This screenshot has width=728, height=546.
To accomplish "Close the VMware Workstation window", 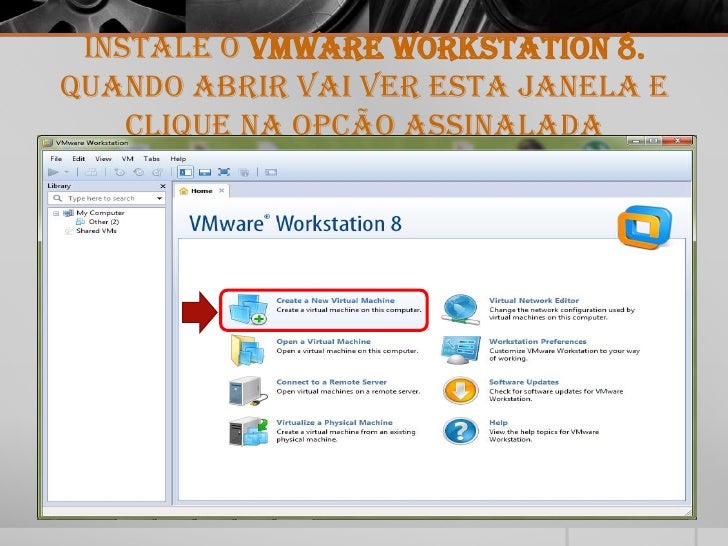I will [677, 140].
